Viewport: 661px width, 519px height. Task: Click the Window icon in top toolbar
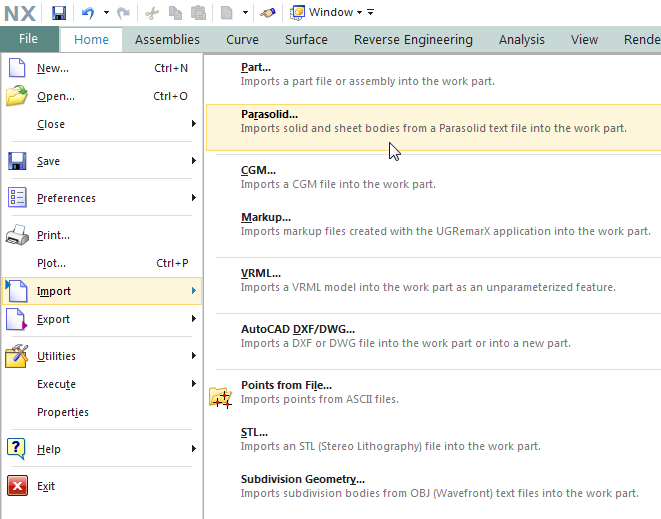[x=297, y=13]
